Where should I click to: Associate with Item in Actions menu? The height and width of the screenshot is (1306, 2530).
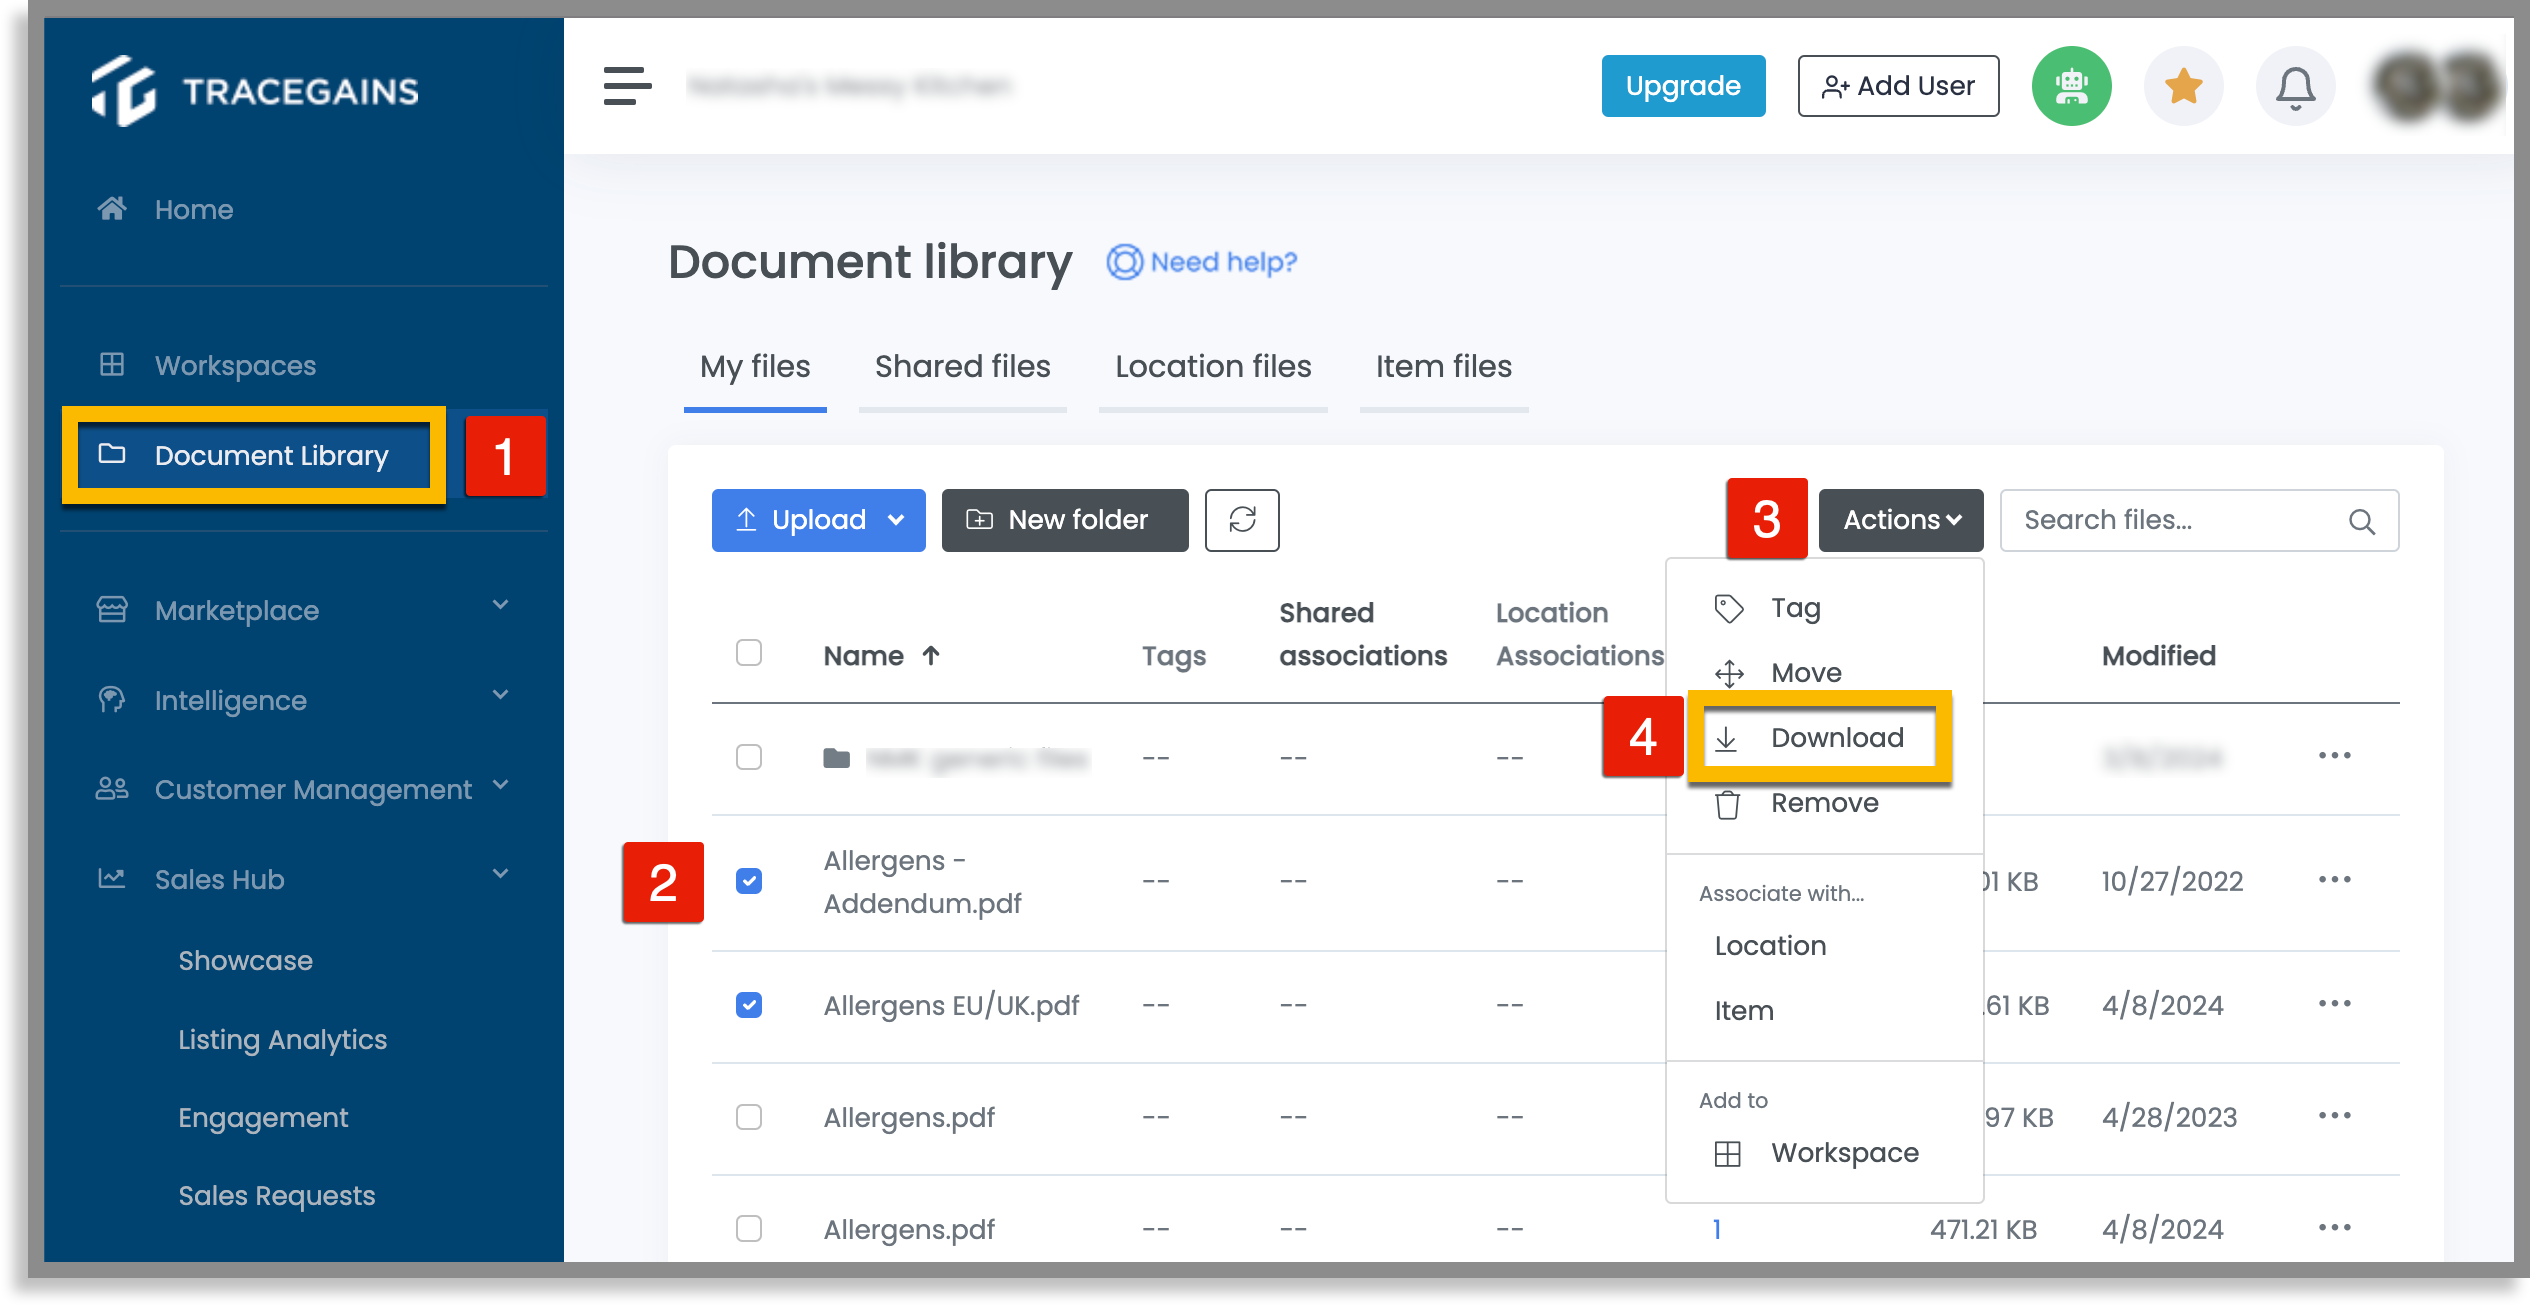click(1824, 1011)
